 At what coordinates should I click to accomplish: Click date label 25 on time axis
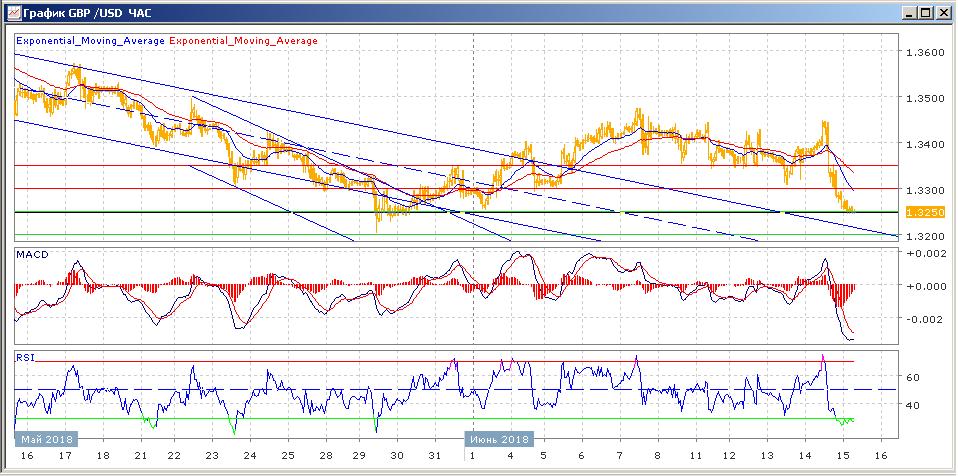(x=288, y=456)
